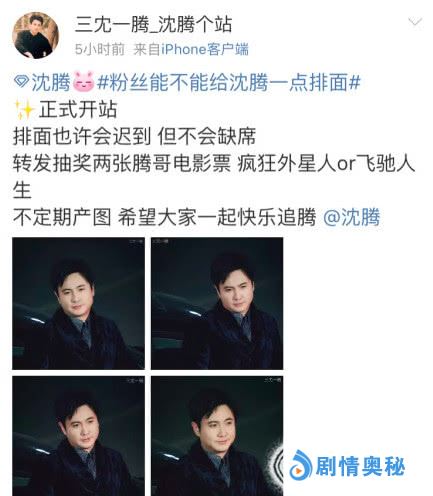Tap the sparkles emoji before 正式开站
Image resolution: width=433 pixels, height=496 pixels.
24,109
